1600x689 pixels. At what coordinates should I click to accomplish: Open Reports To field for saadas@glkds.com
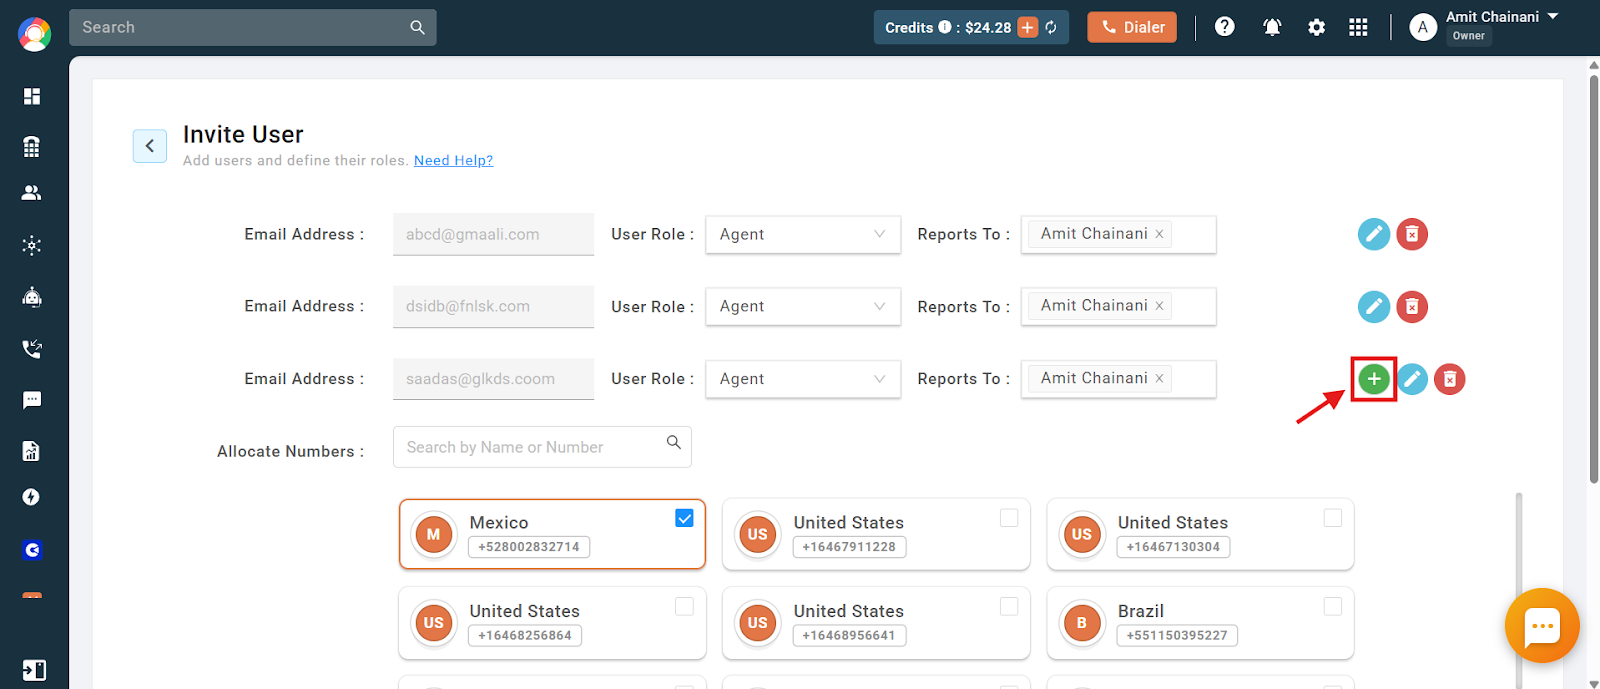pos(1118,379)
